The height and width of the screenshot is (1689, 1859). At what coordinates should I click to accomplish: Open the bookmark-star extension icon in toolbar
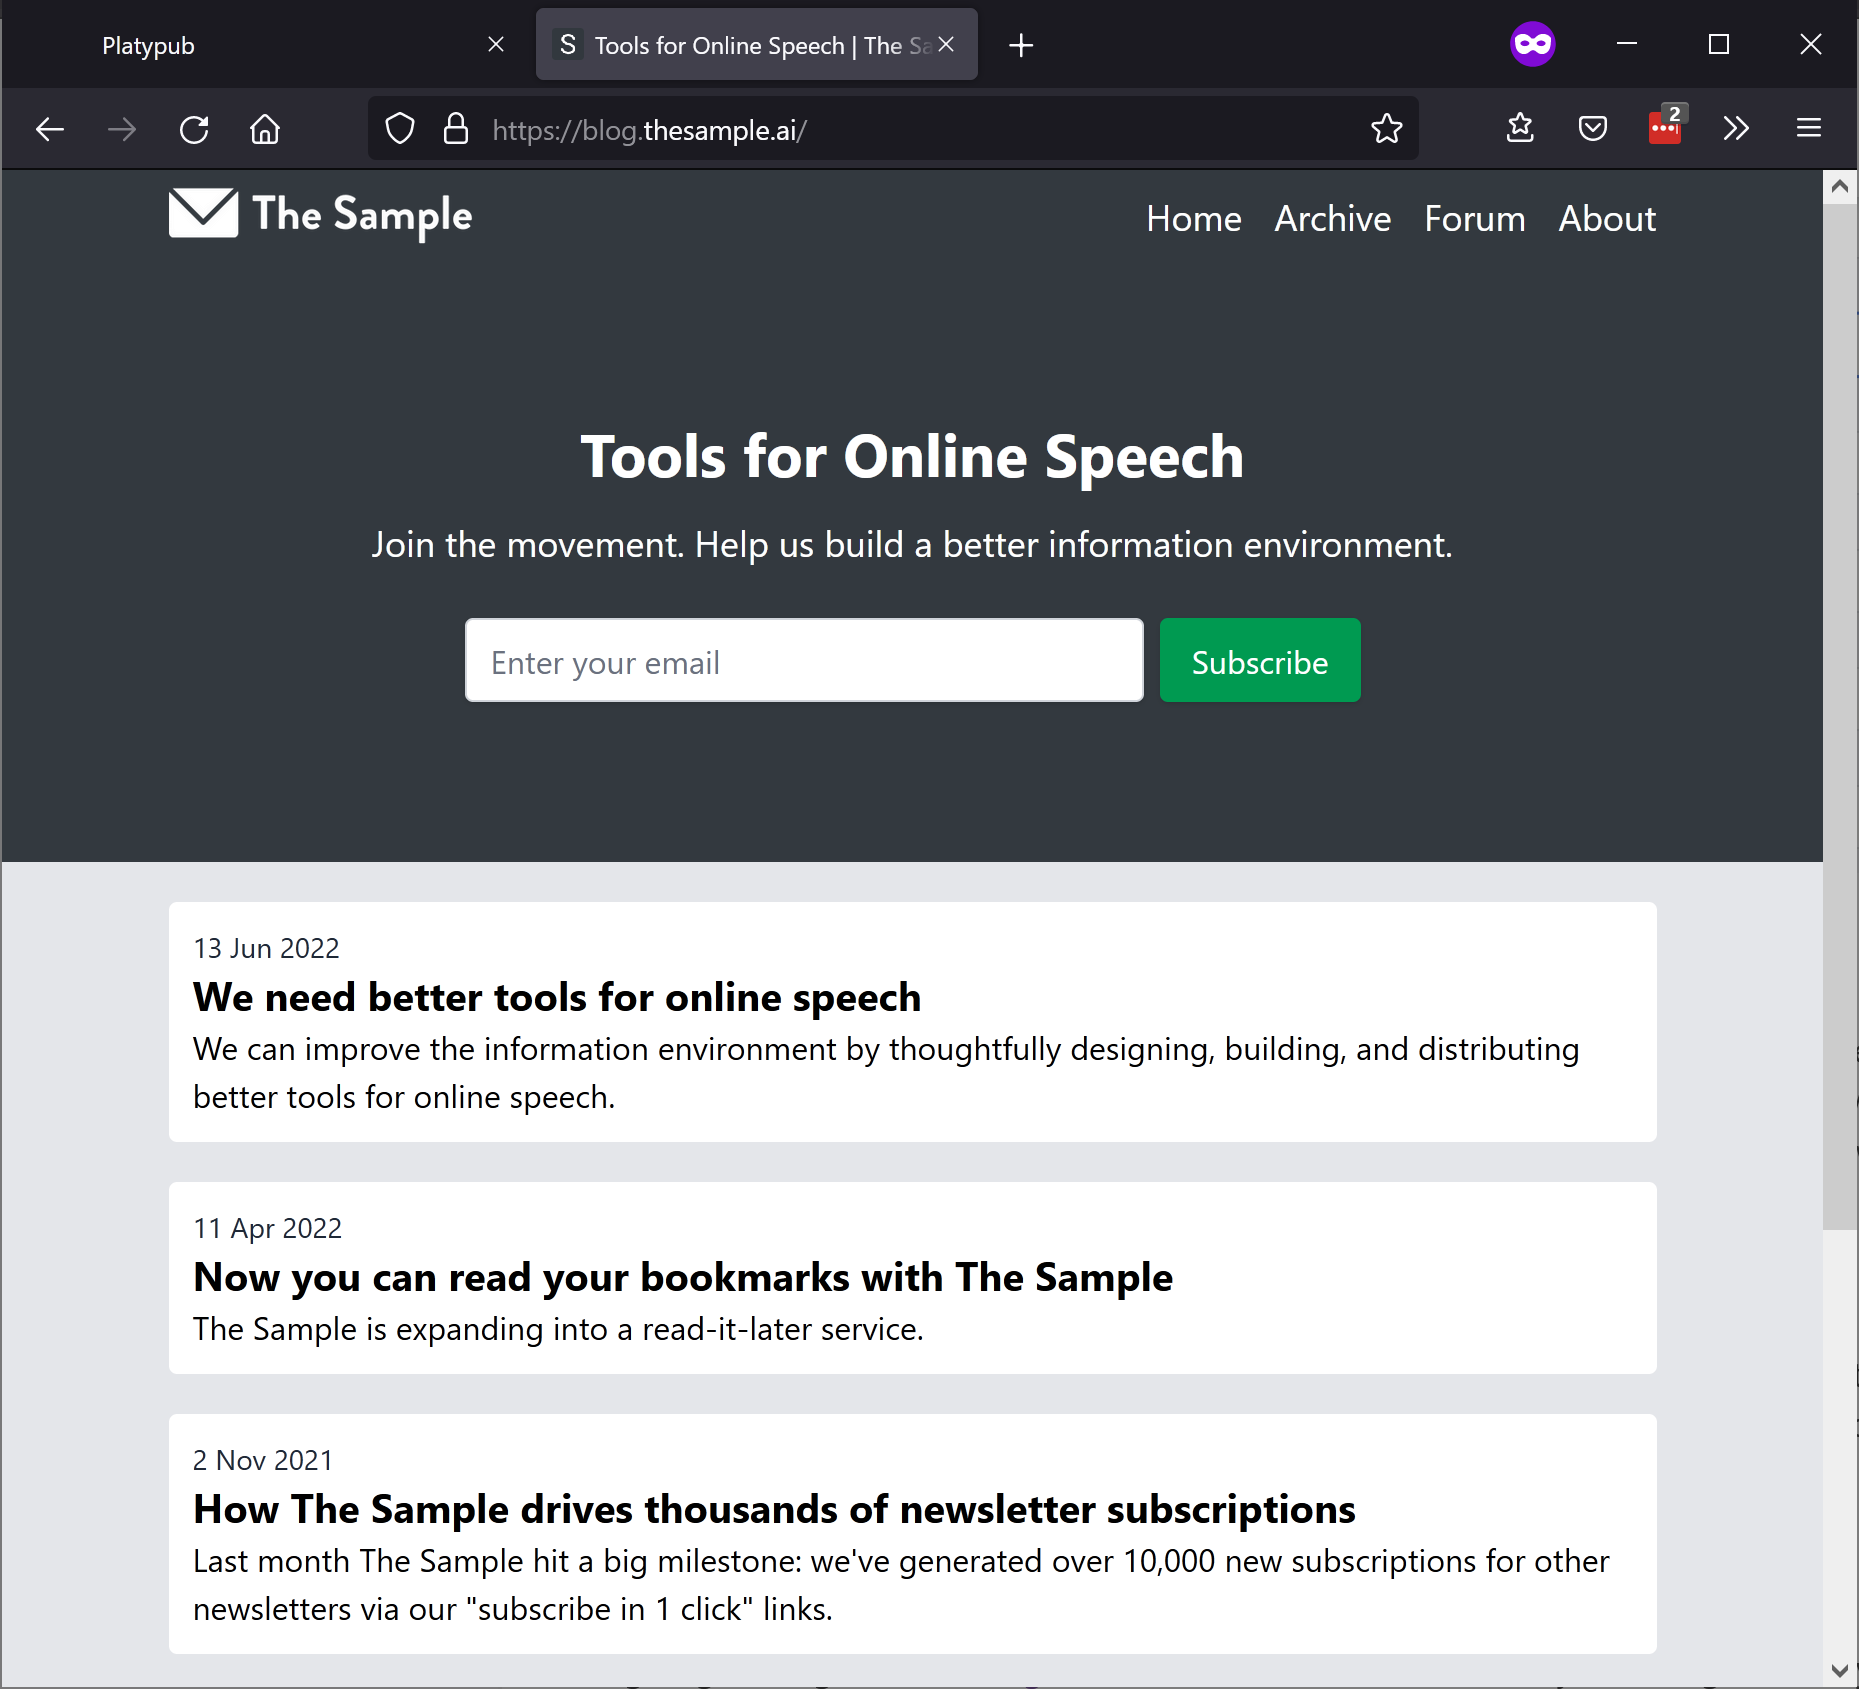pyautogui.click(x=1520, y=129)
